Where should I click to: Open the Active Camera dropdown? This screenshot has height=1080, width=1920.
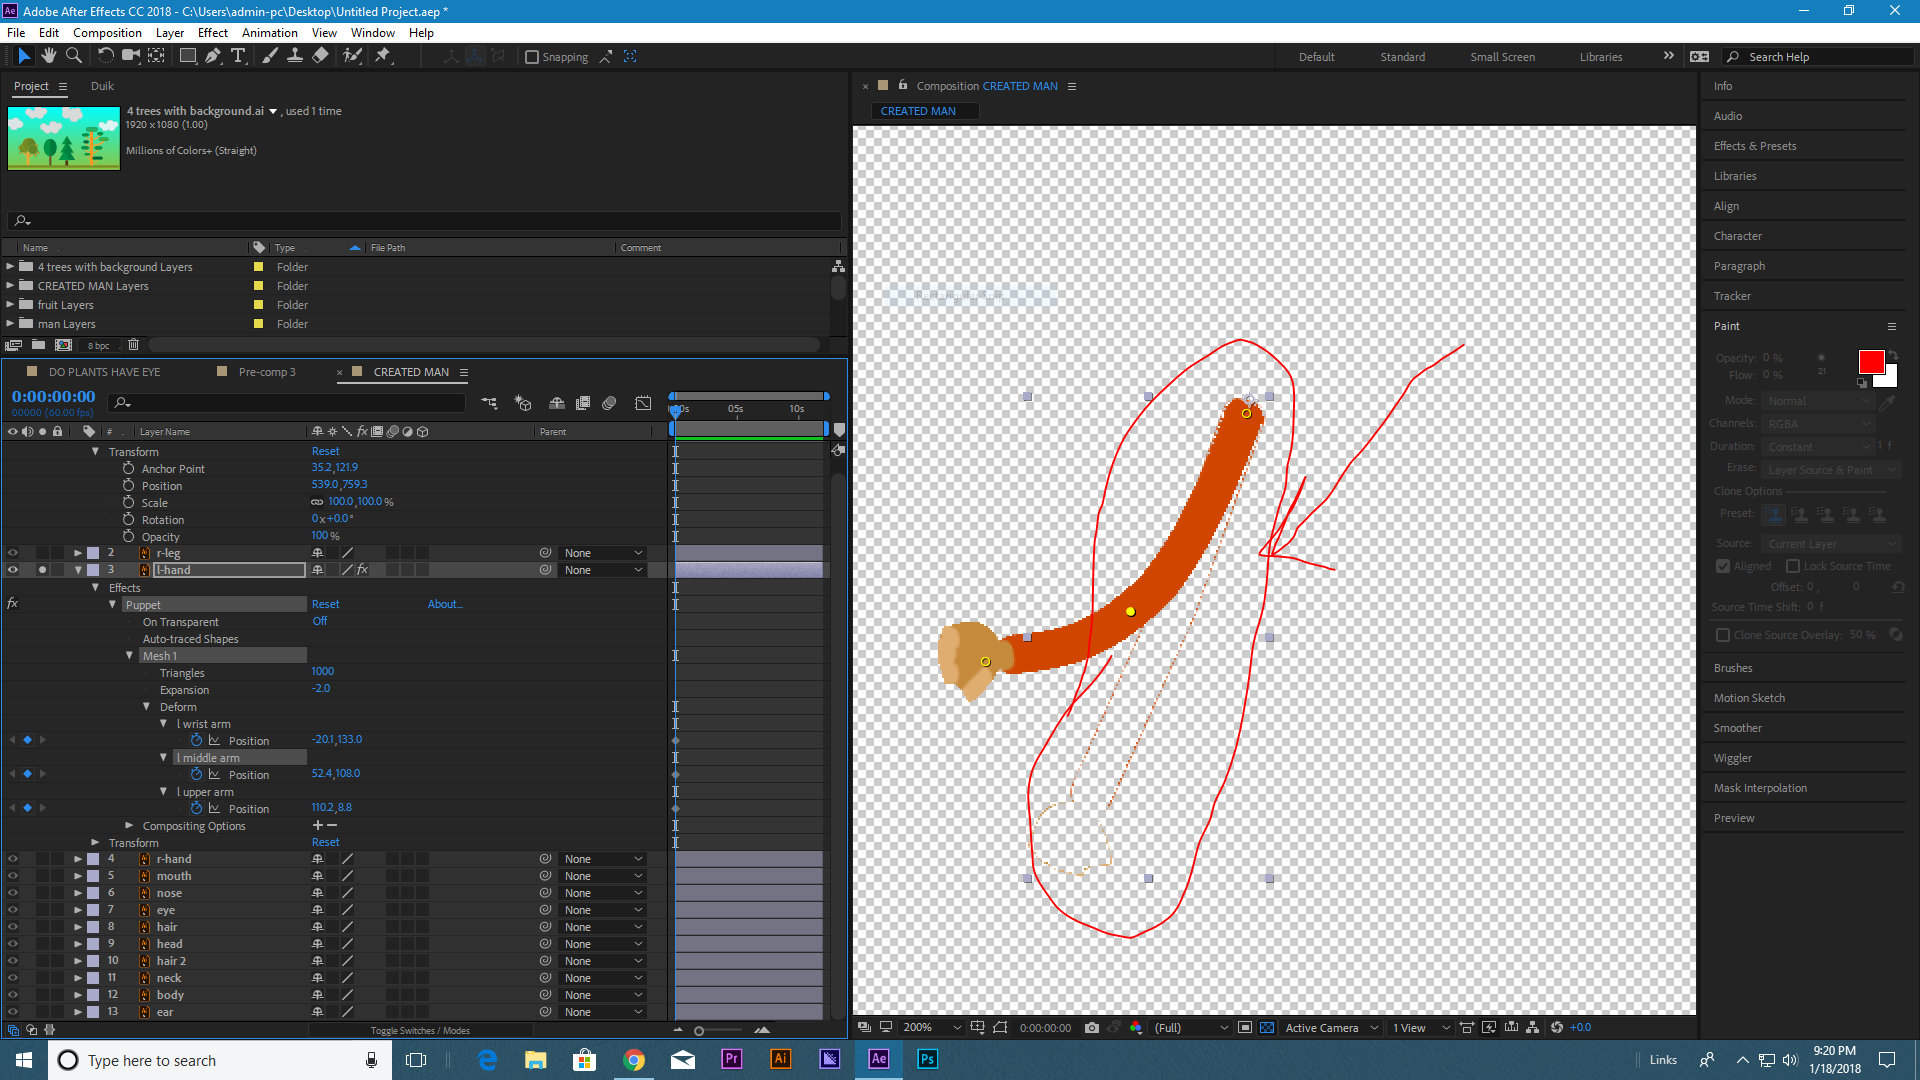(x=1332, y=1027)
